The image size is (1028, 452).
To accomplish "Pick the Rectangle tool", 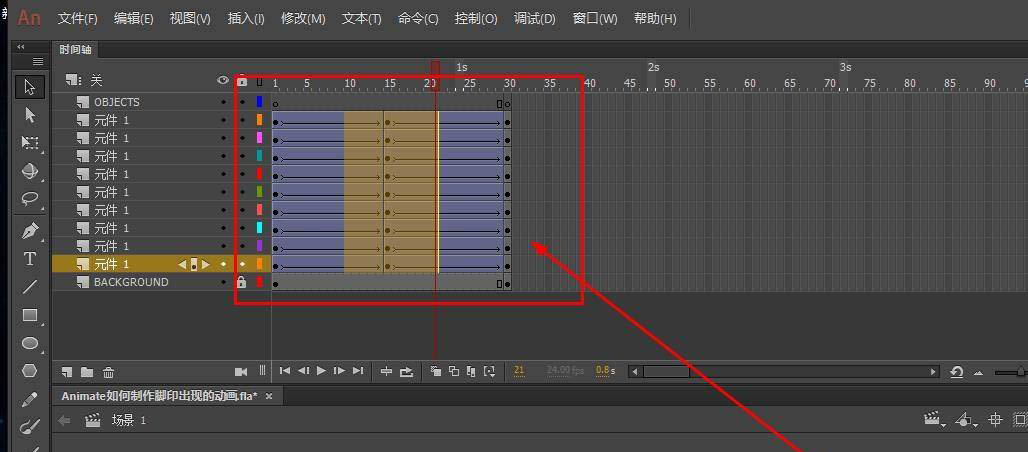I will point(30,315).
